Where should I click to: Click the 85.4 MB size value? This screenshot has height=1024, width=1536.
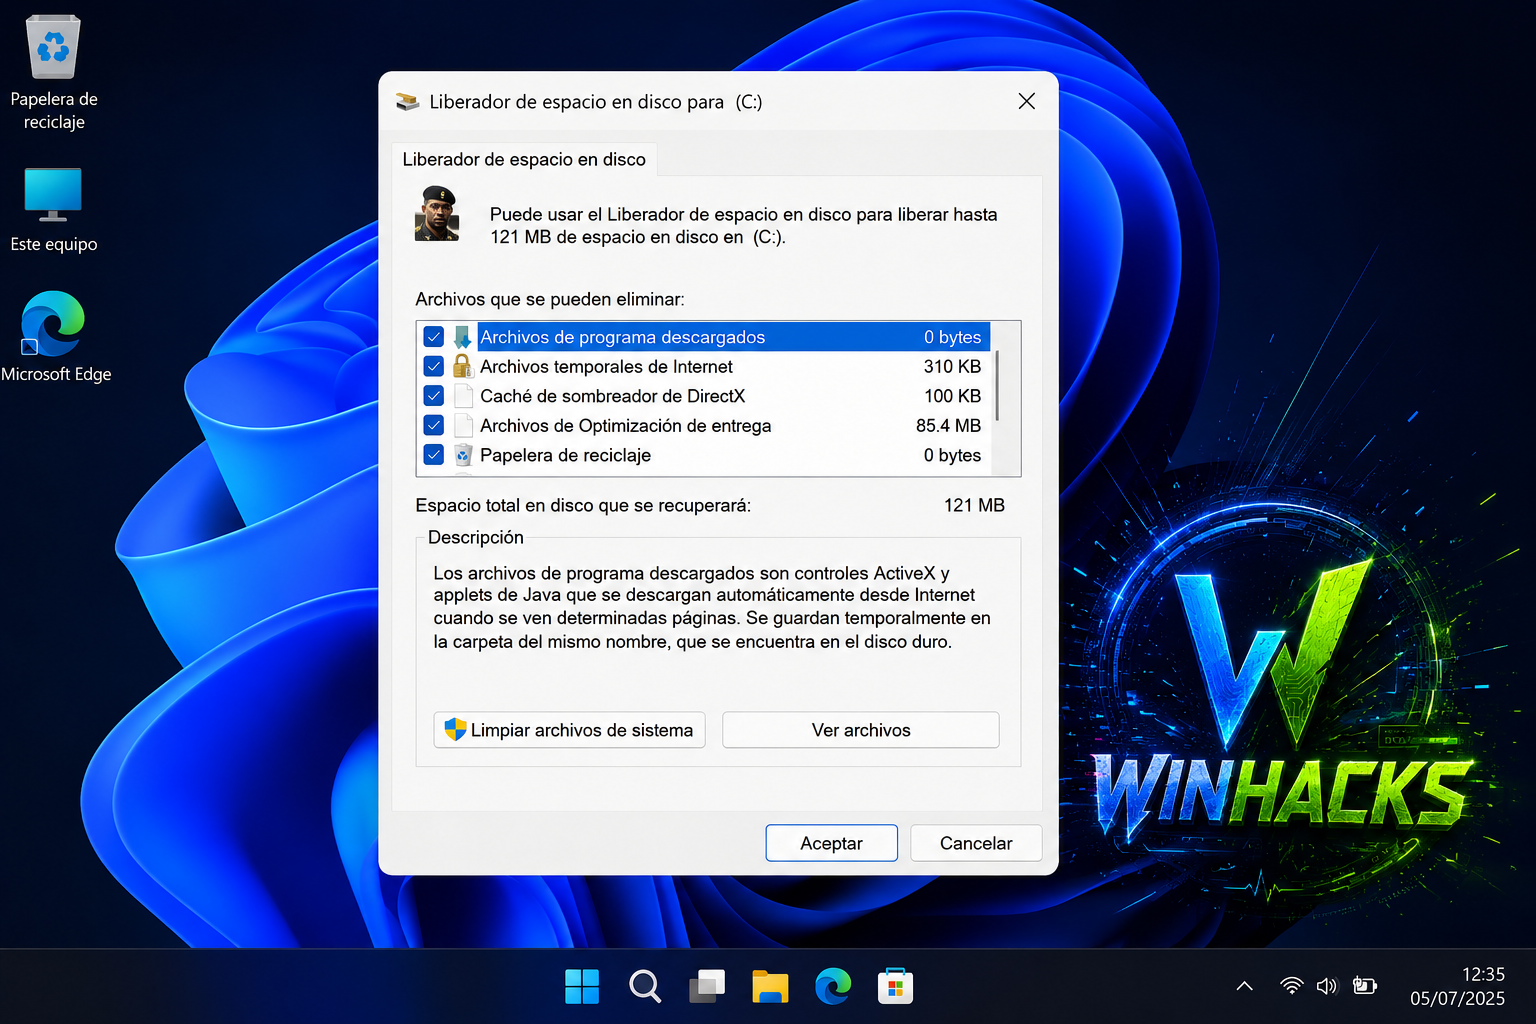[948, 425]
